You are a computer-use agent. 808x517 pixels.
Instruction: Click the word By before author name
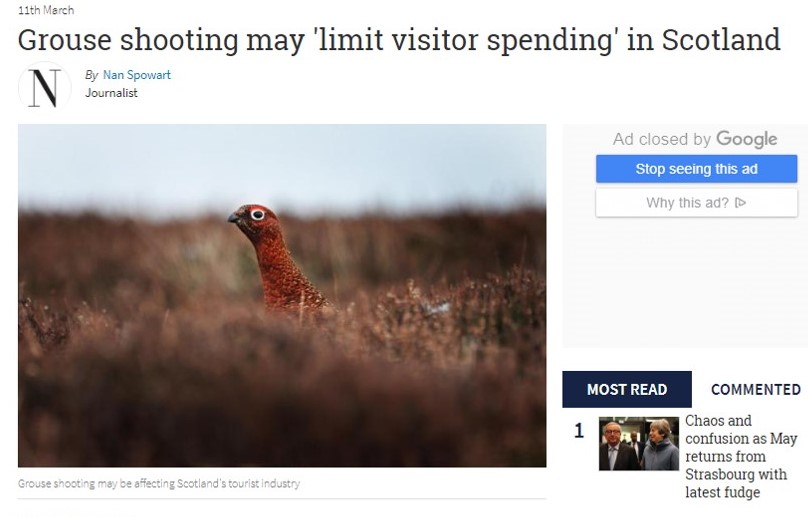coord(91,75)
